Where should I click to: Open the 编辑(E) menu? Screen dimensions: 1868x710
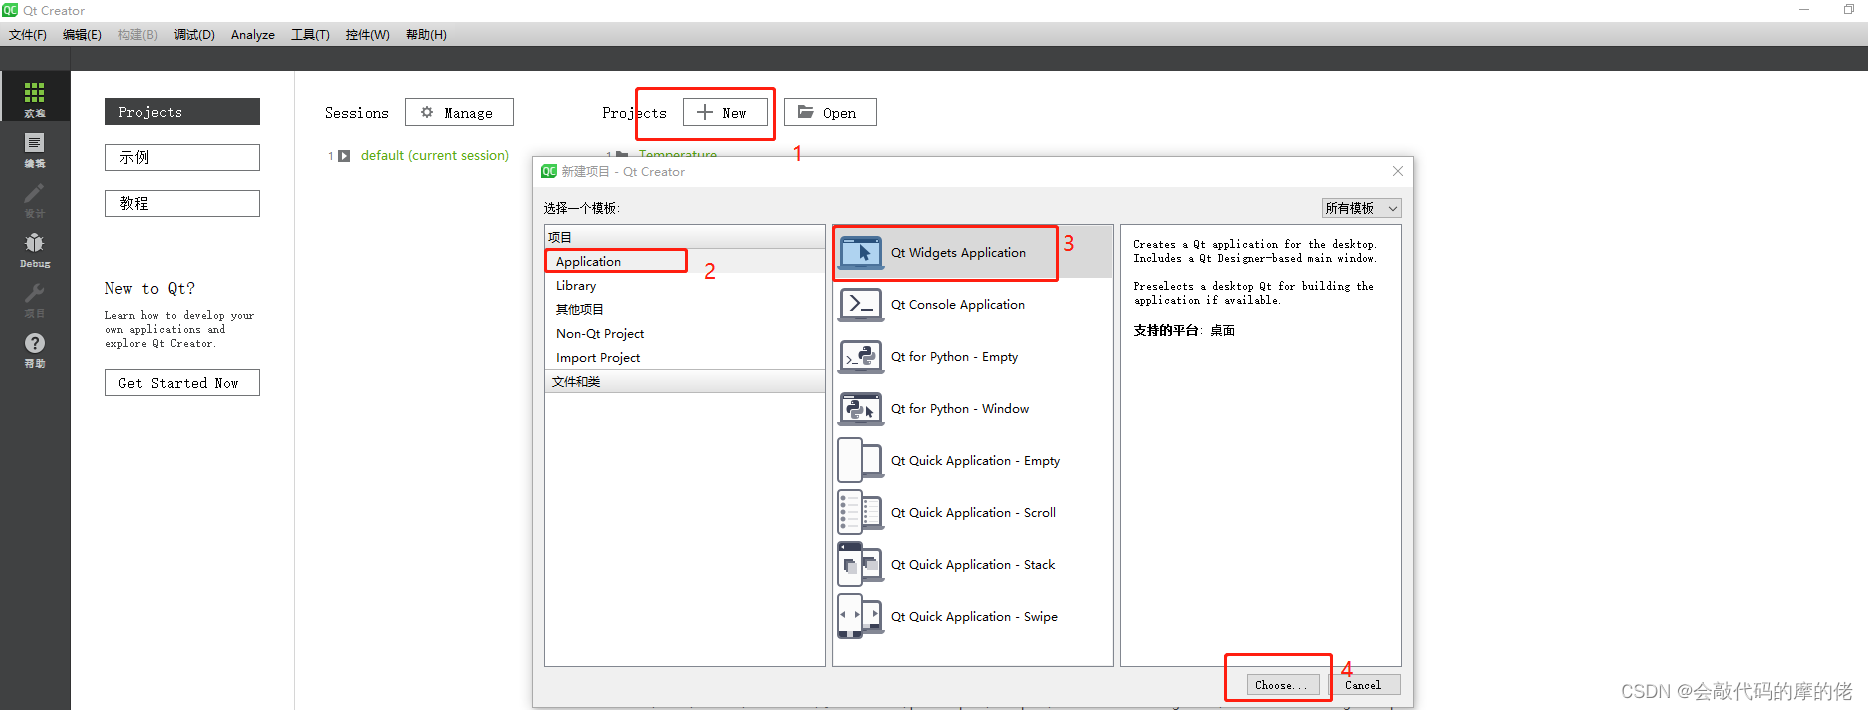(x=82, y=34)
